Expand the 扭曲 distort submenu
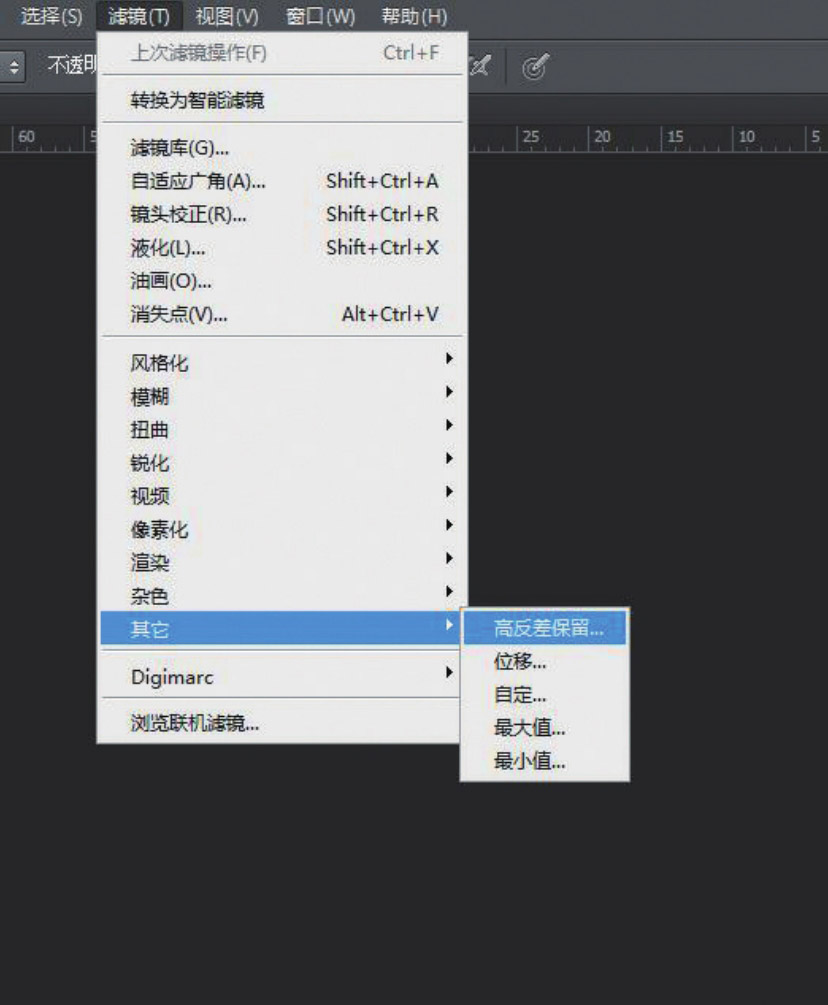Screen dimensions: 828x1005 [282, 429]
